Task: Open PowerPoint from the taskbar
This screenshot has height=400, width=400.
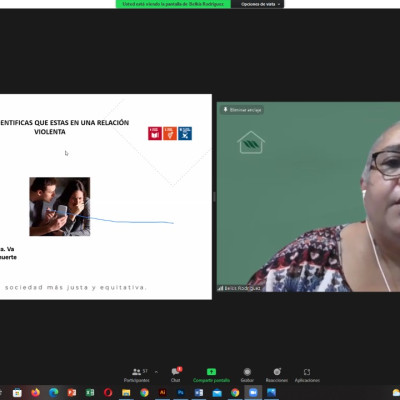Action: click(x=72, y=393)
